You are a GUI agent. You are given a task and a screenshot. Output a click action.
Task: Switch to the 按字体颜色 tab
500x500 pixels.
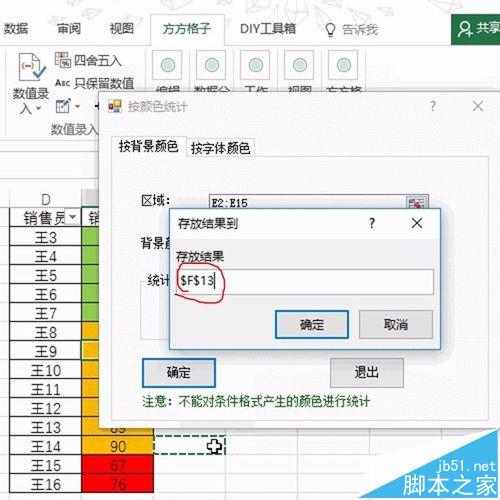(220, 148)
